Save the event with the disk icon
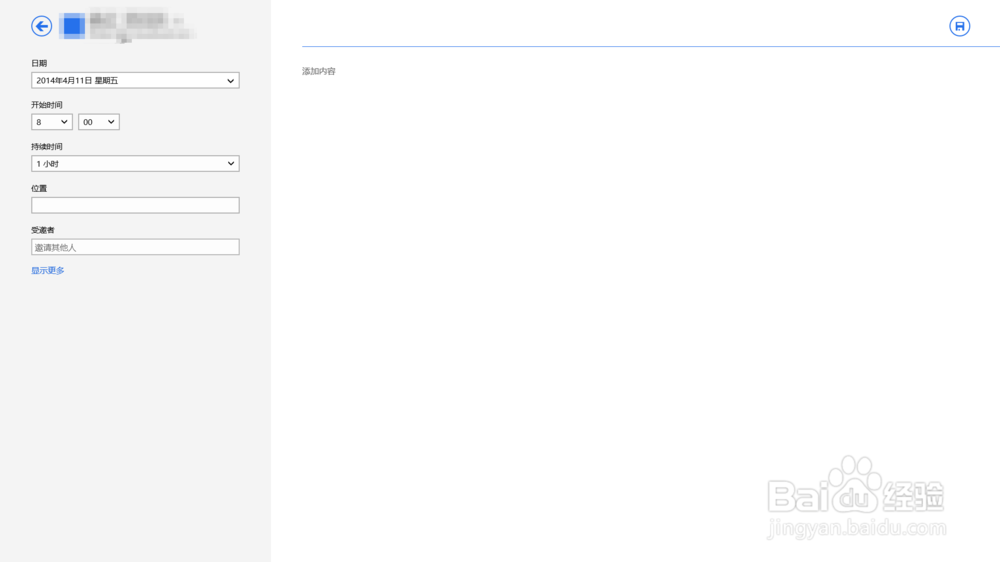Image resolution: width=1000 pixels, height=562 pixels. [959, 26]
